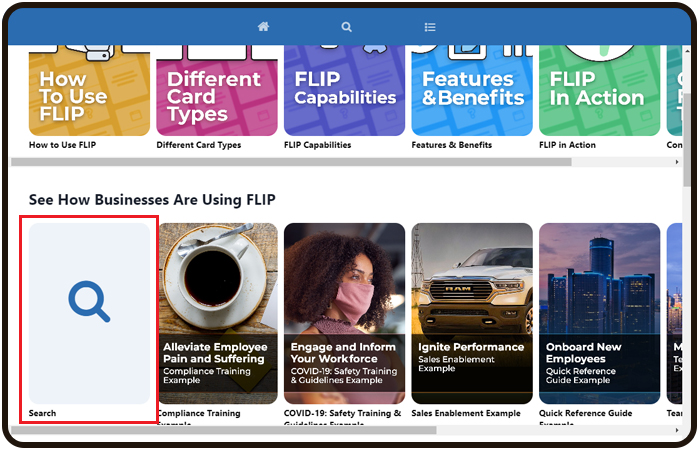
Task: Go to home via the house icon
Action: pyautogui.click(x=263, y=27)
